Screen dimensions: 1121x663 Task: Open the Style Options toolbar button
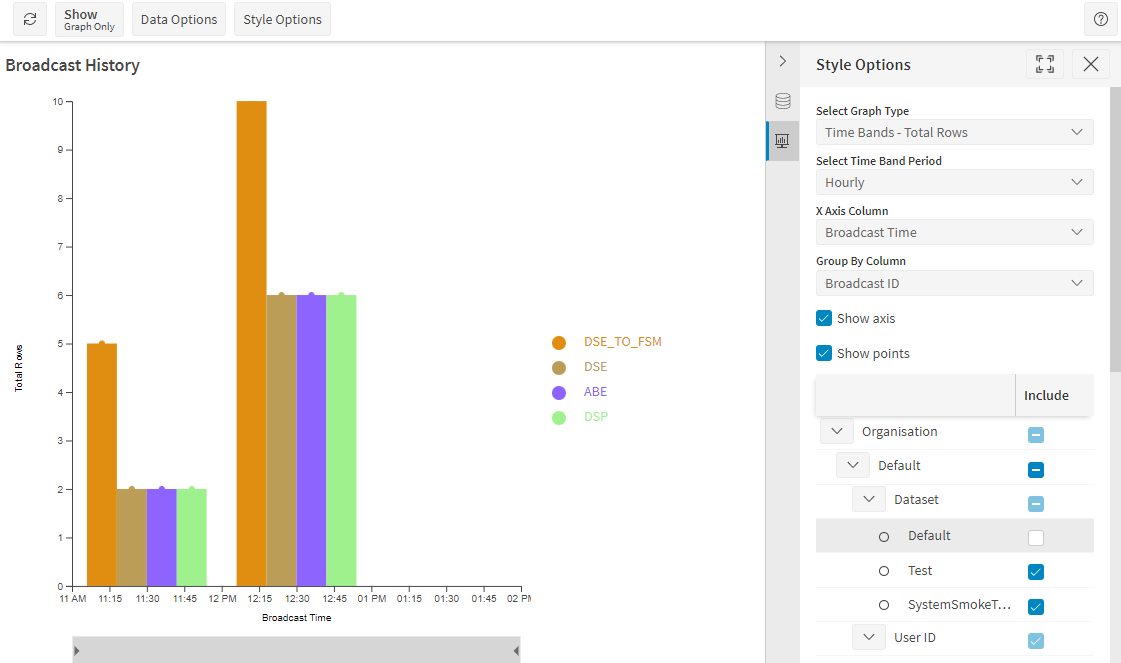point(282,19)
